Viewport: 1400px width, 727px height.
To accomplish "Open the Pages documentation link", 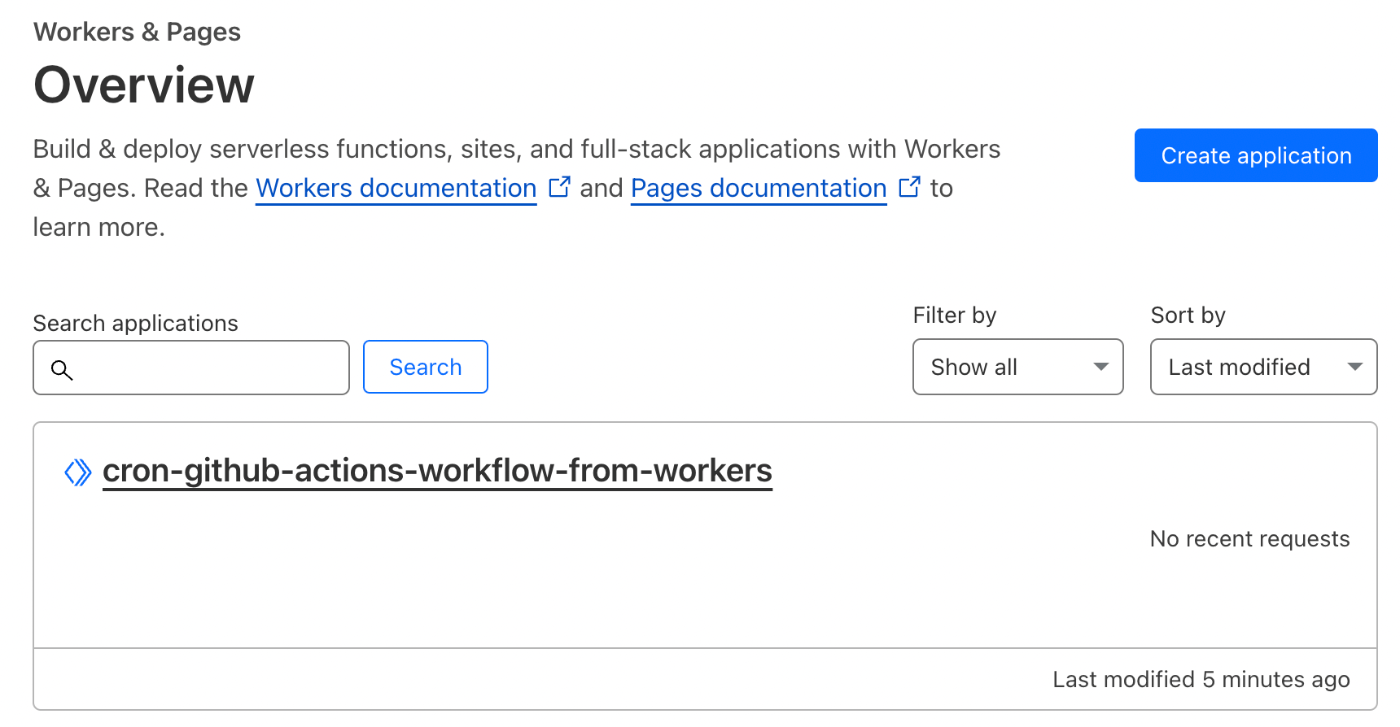I will coord(759,188).
